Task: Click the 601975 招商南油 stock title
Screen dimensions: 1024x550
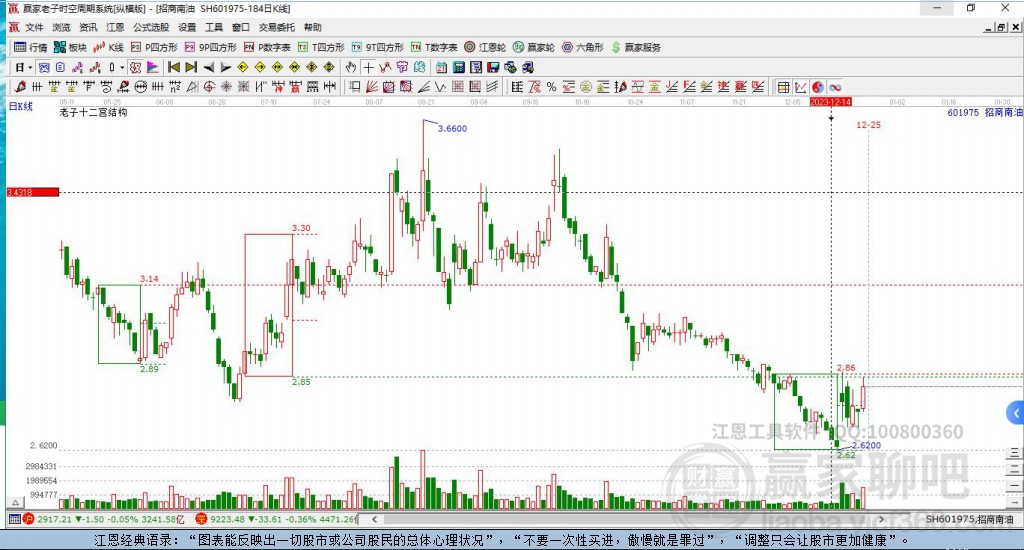Action: (x=984, y=112)
